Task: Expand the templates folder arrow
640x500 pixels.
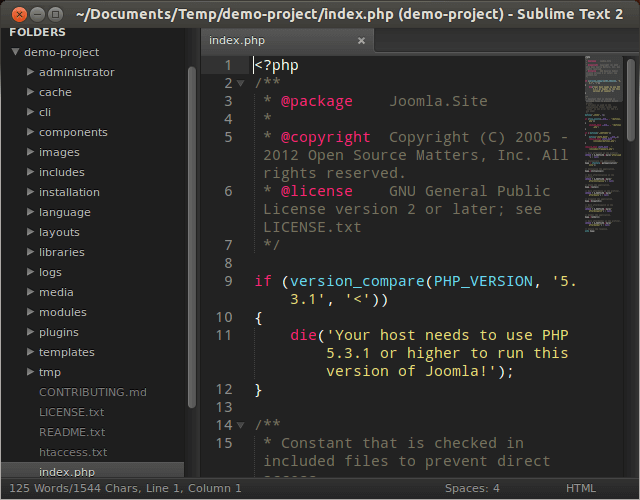Action: [x=30, y=352]
